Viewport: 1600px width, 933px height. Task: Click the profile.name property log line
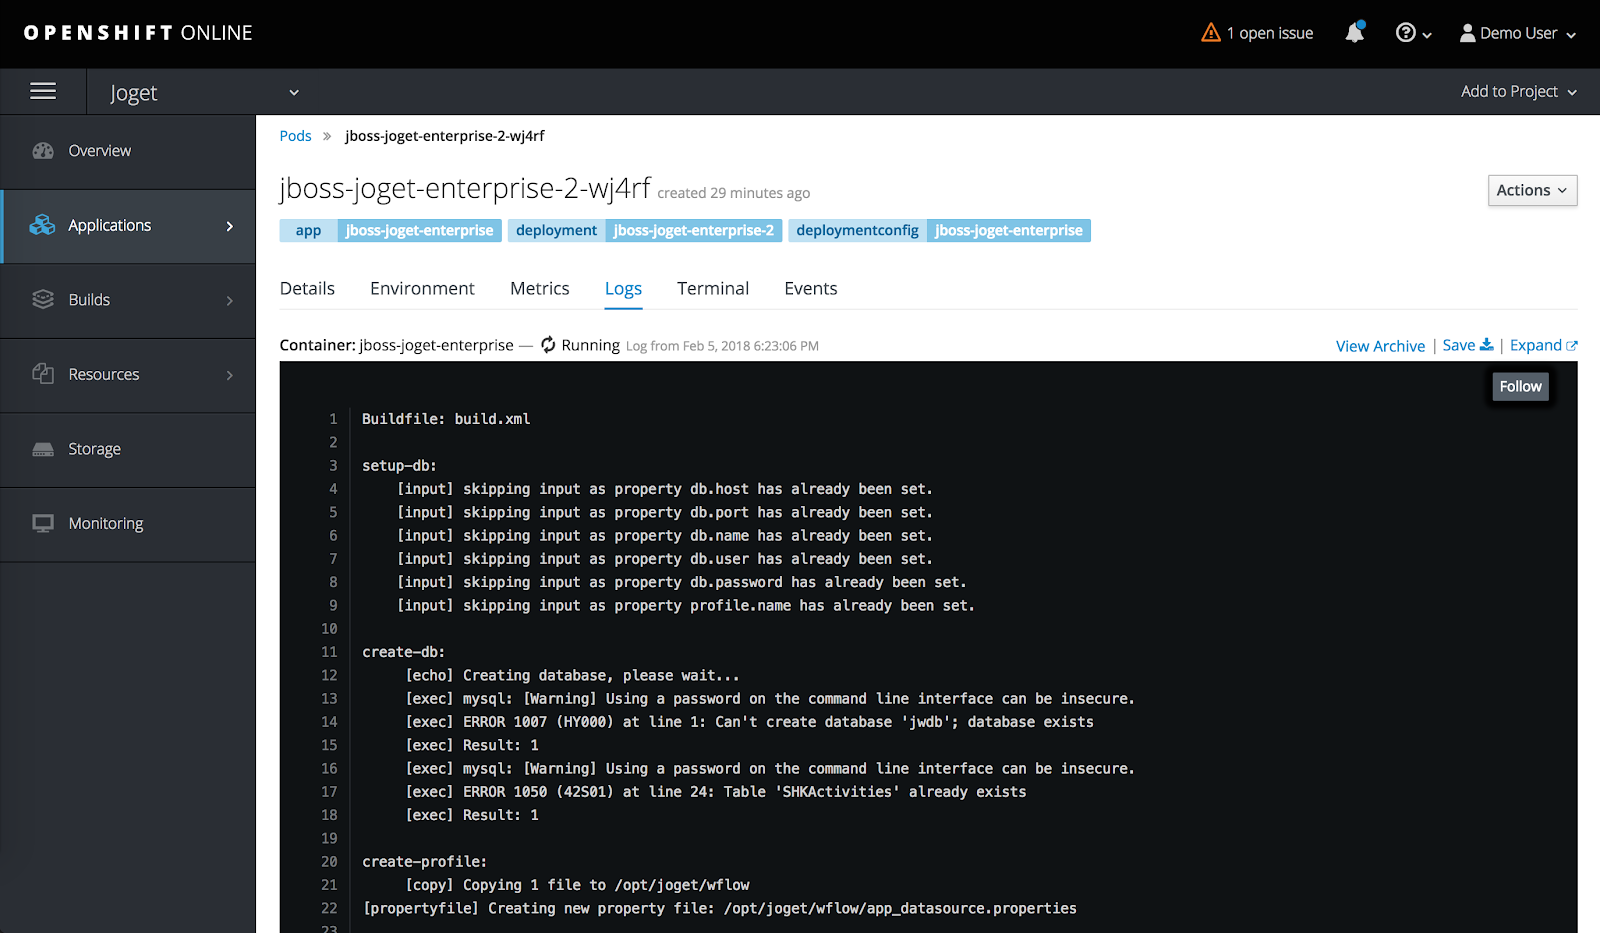click(686, 606)
